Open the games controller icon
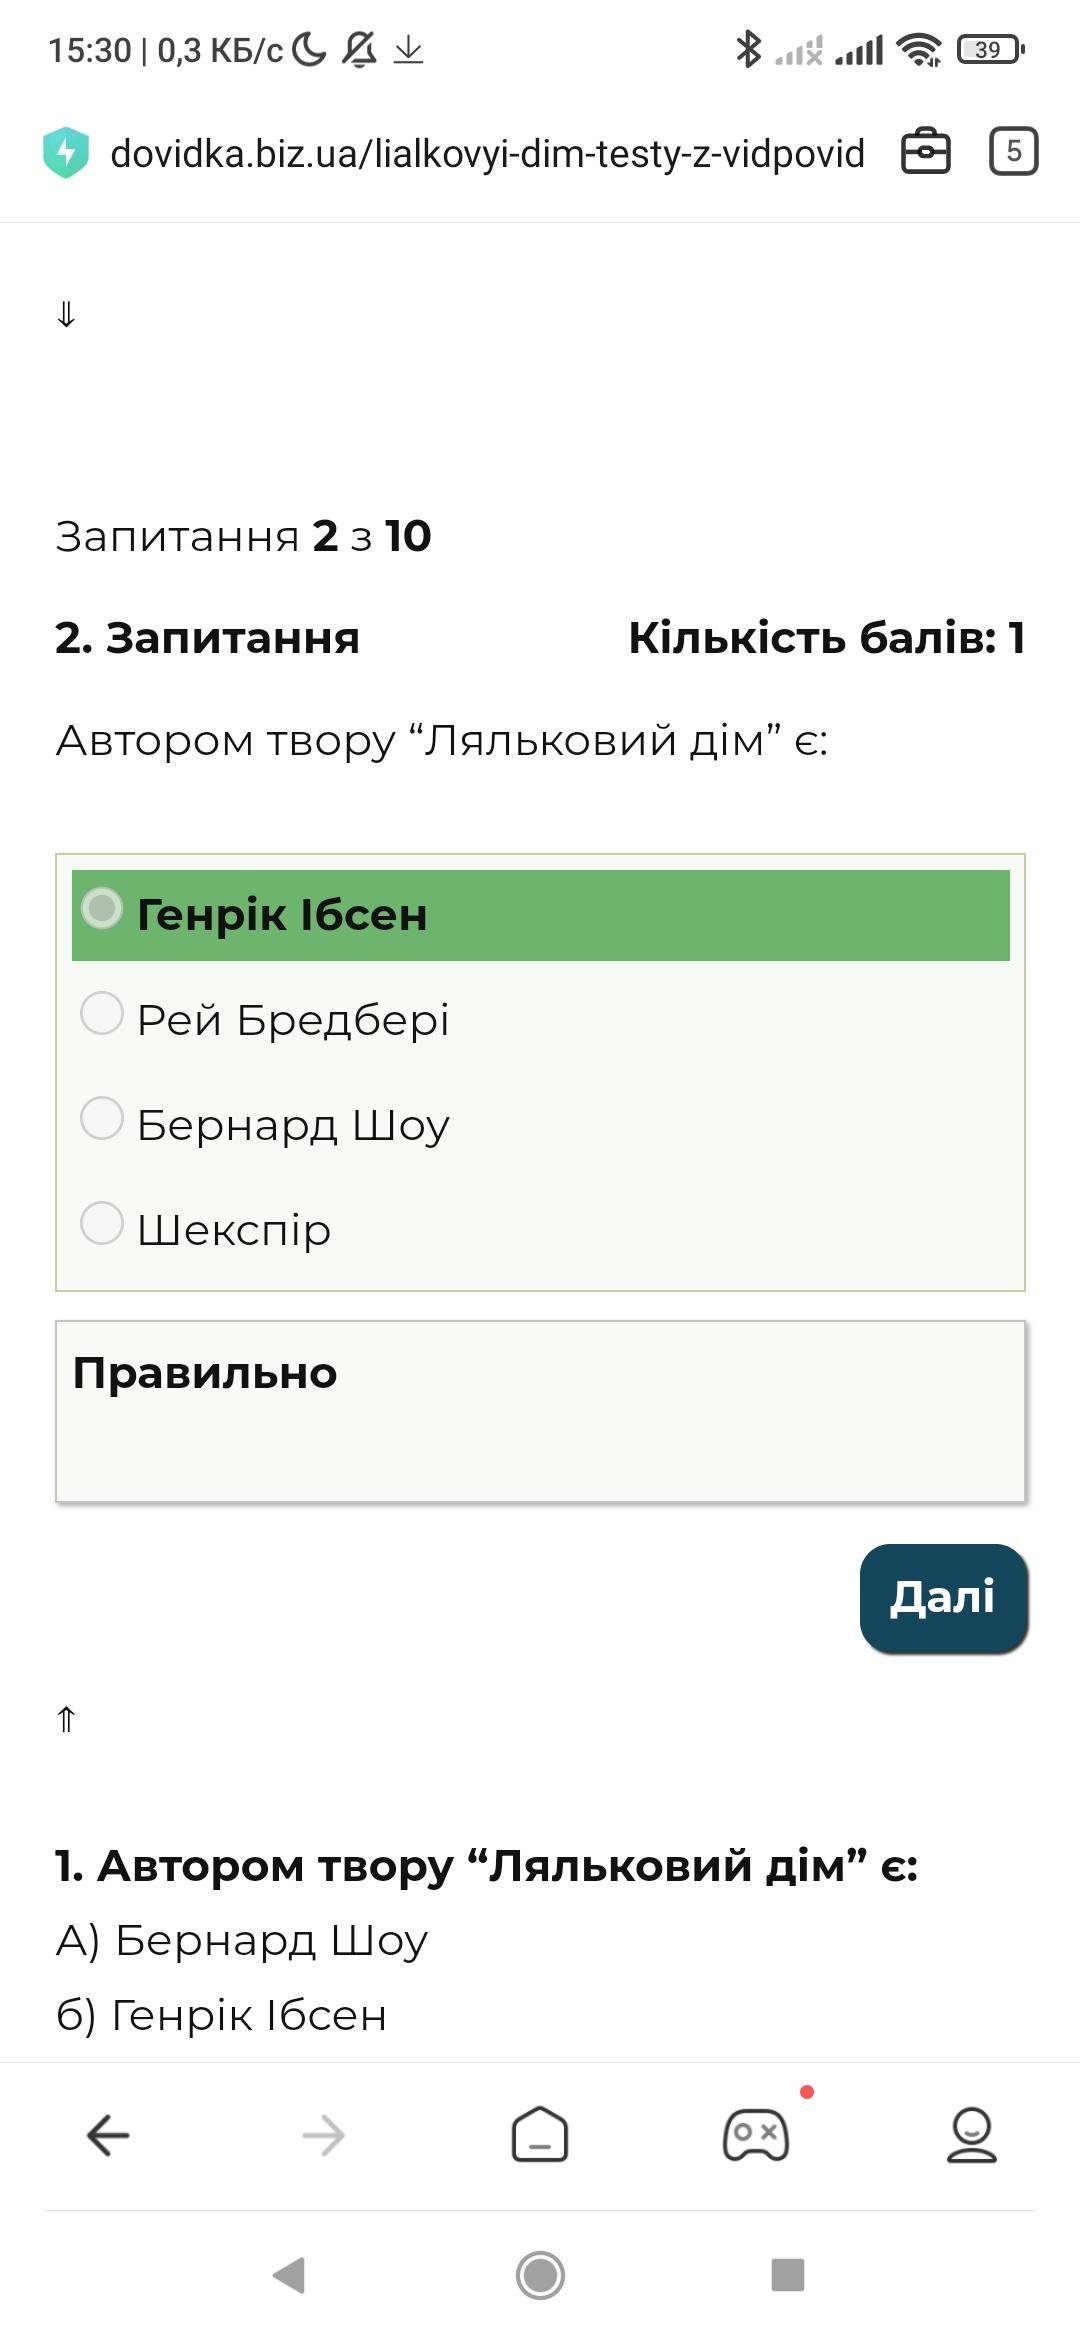Image resolution: width=1080 pixels, height=2340 pixels. pos(756,2135)
